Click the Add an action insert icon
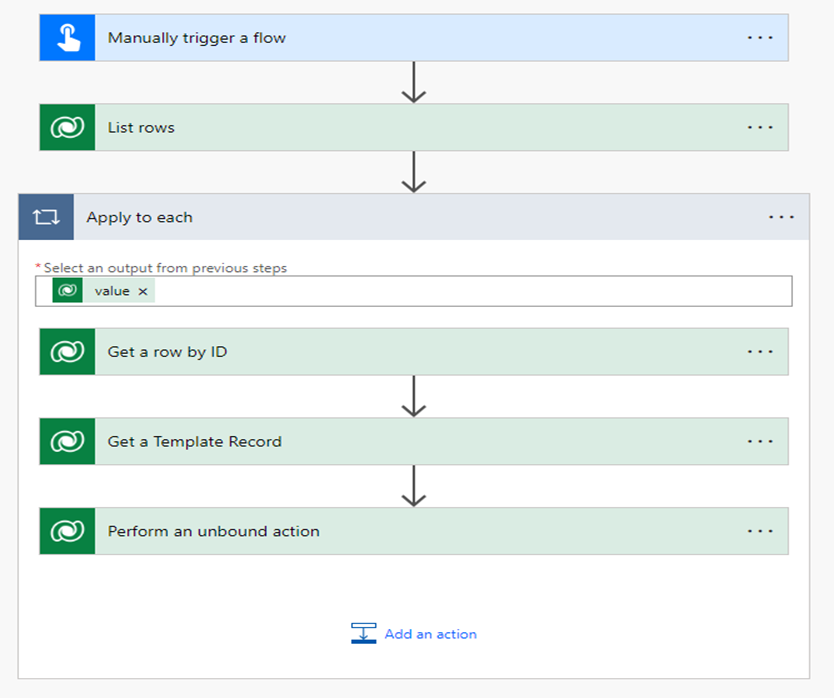Image resolution: width=834 pixels, height=698 pixels. pos(363,634)
